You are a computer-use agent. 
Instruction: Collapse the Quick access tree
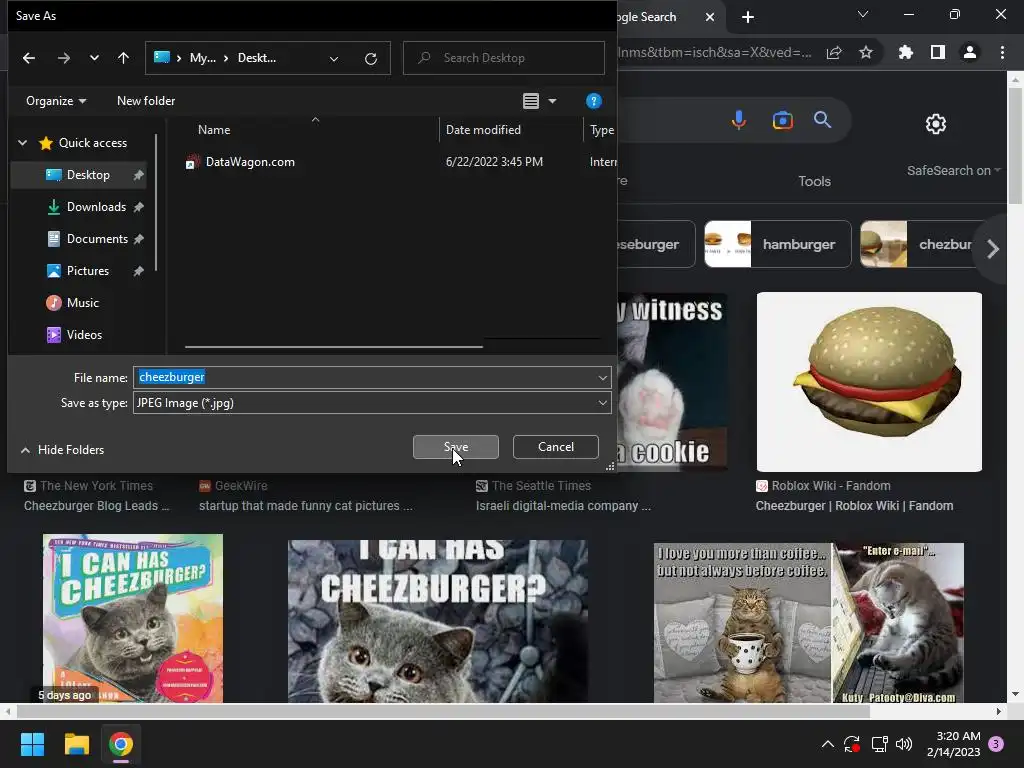pyautogui.click(x=23, y=142)
